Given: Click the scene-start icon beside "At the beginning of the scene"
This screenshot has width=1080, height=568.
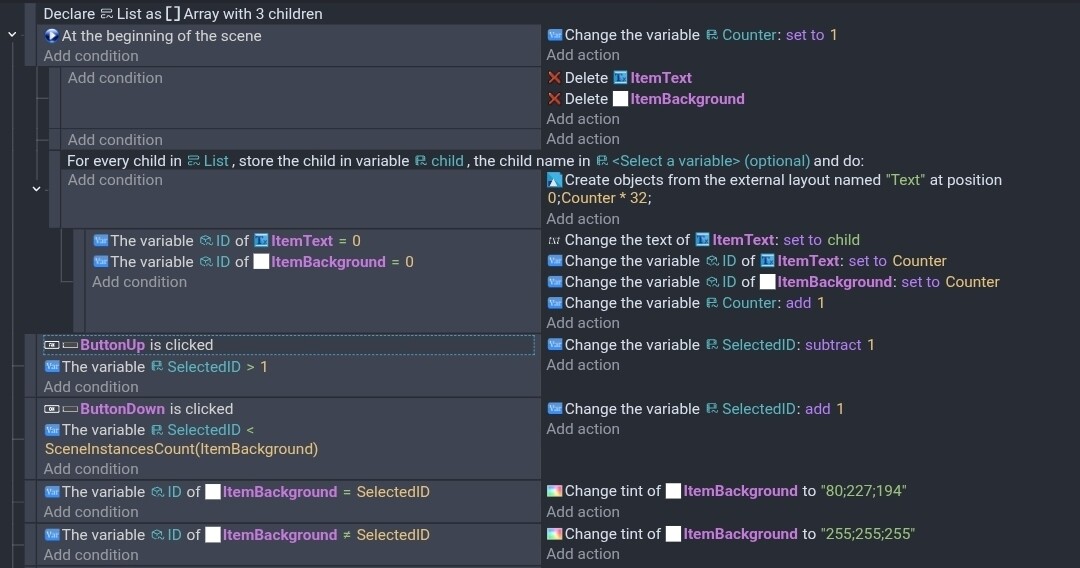Looking at the screenshot, I should (52, 36).
